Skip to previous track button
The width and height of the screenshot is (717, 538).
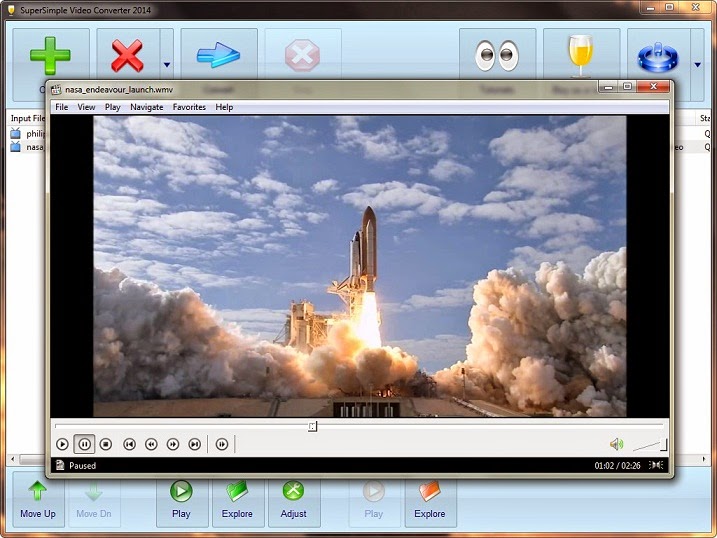129,444
